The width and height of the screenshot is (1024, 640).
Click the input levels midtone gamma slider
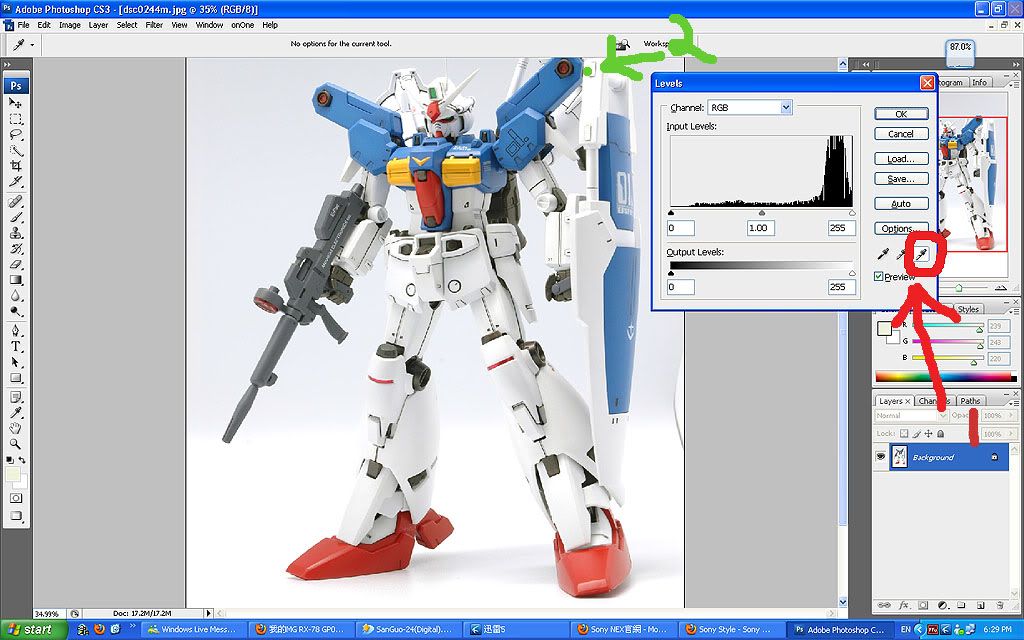(761, 213)
